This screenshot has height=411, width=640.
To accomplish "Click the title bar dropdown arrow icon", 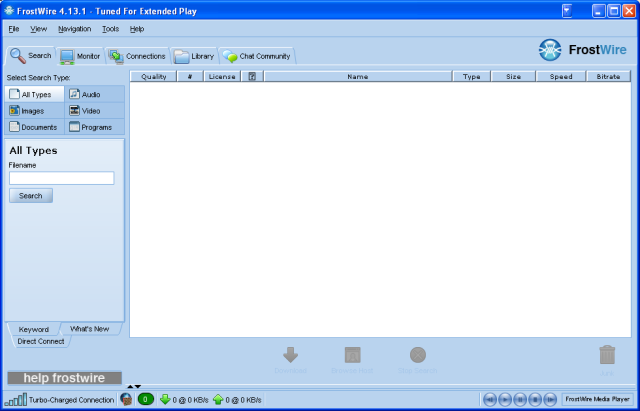I will coord(567,11).
